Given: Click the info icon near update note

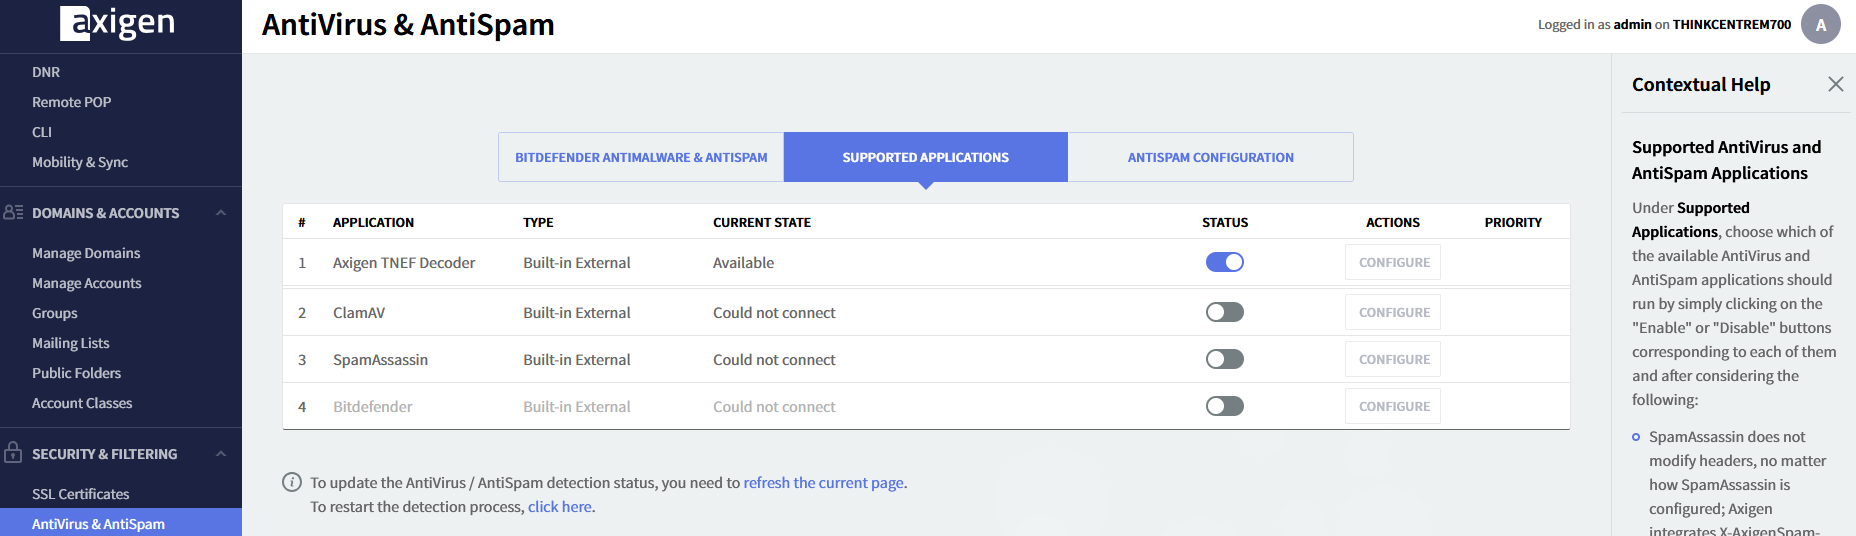Looking at the screenshot, I should click(x=292, y=482).
